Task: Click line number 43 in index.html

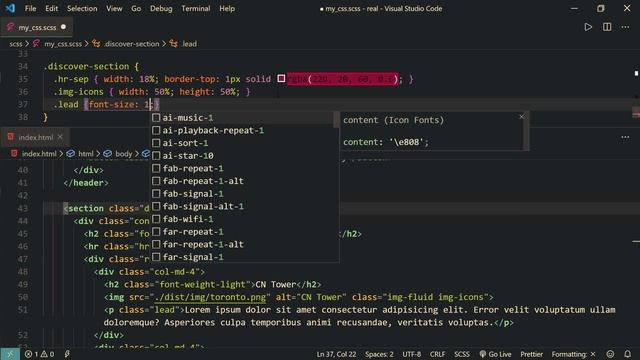Action: coord(23,208)
